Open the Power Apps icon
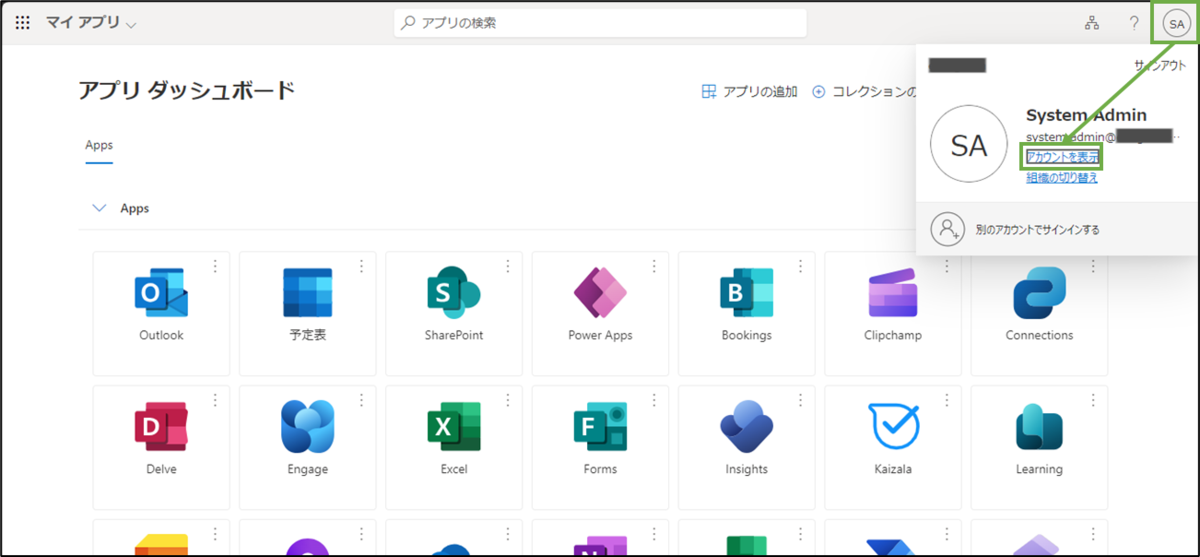1200x557 pixels. tap(600, 292)
